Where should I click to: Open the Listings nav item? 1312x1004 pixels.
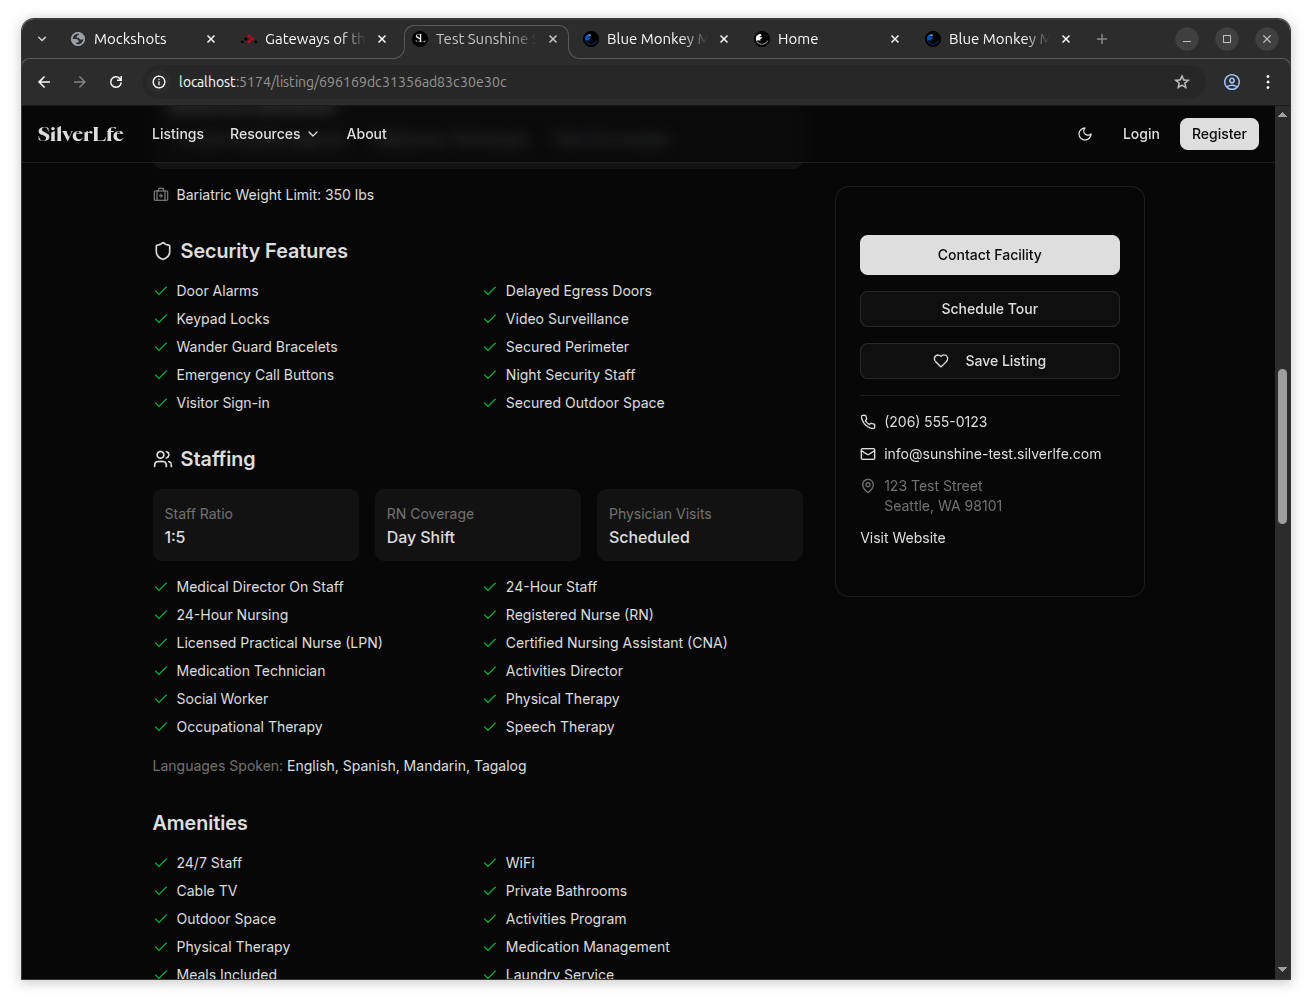pos(178,134)
